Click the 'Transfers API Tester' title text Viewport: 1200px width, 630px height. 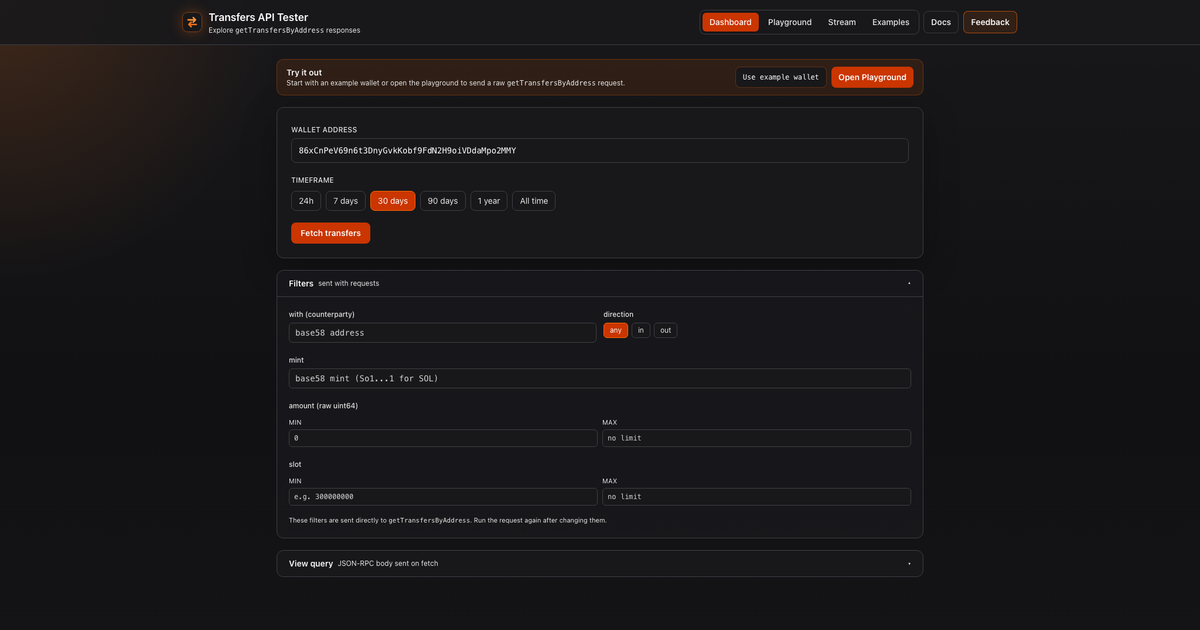click(x=258, y=17)
